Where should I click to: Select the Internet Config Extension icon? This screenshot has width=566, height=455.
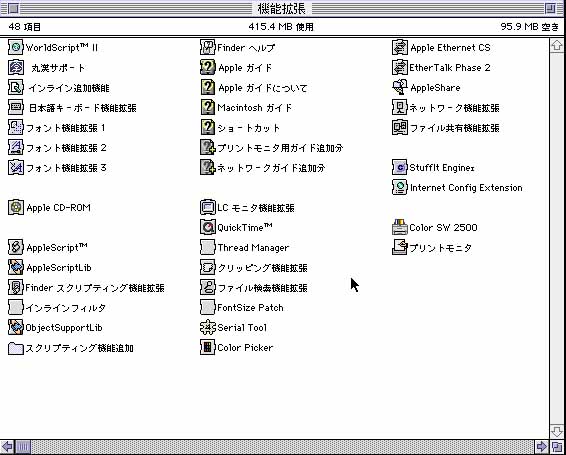pyautogui.click(x=400, y=187)
